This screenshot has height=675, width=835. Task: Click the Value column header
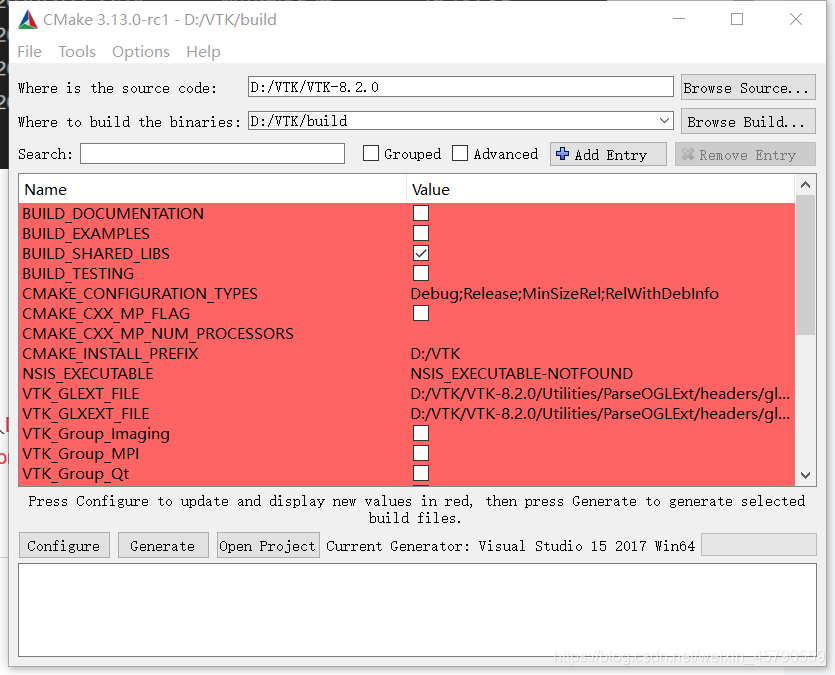tap(601, 190)
